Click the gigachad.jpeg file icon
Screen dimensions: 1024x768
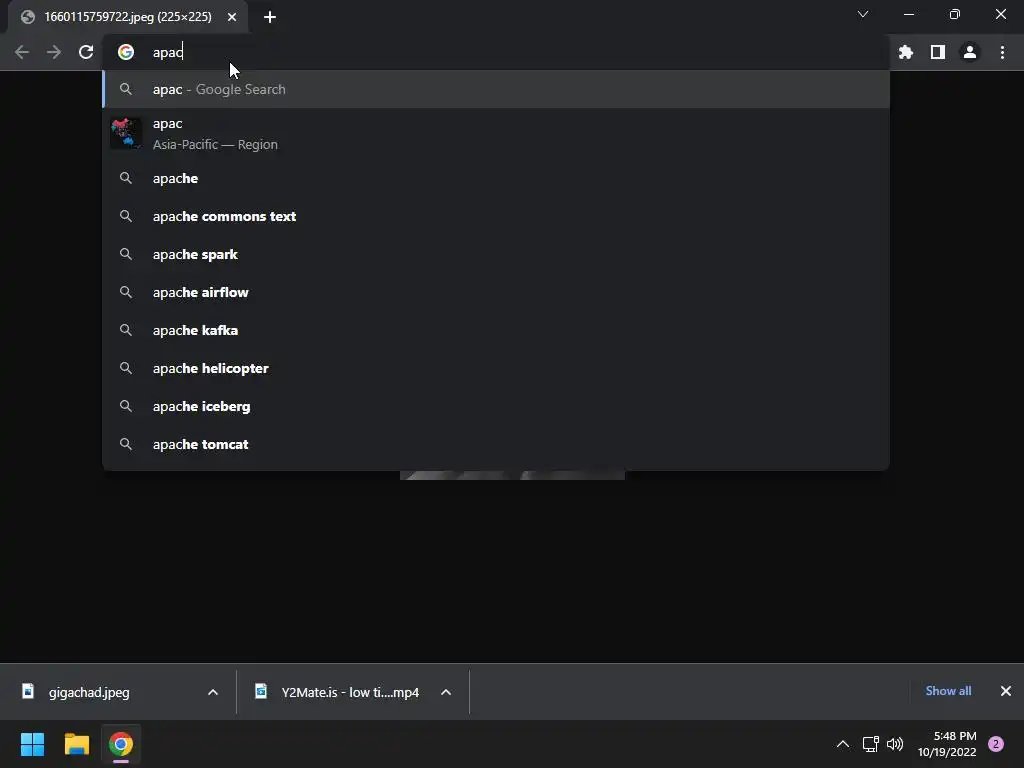(x=27, y=691)
